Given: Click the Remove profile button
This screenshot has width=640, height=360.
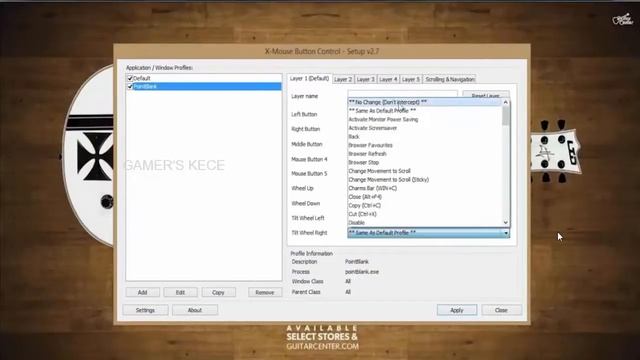Looking at the screenshot, I should coord(265,292).
